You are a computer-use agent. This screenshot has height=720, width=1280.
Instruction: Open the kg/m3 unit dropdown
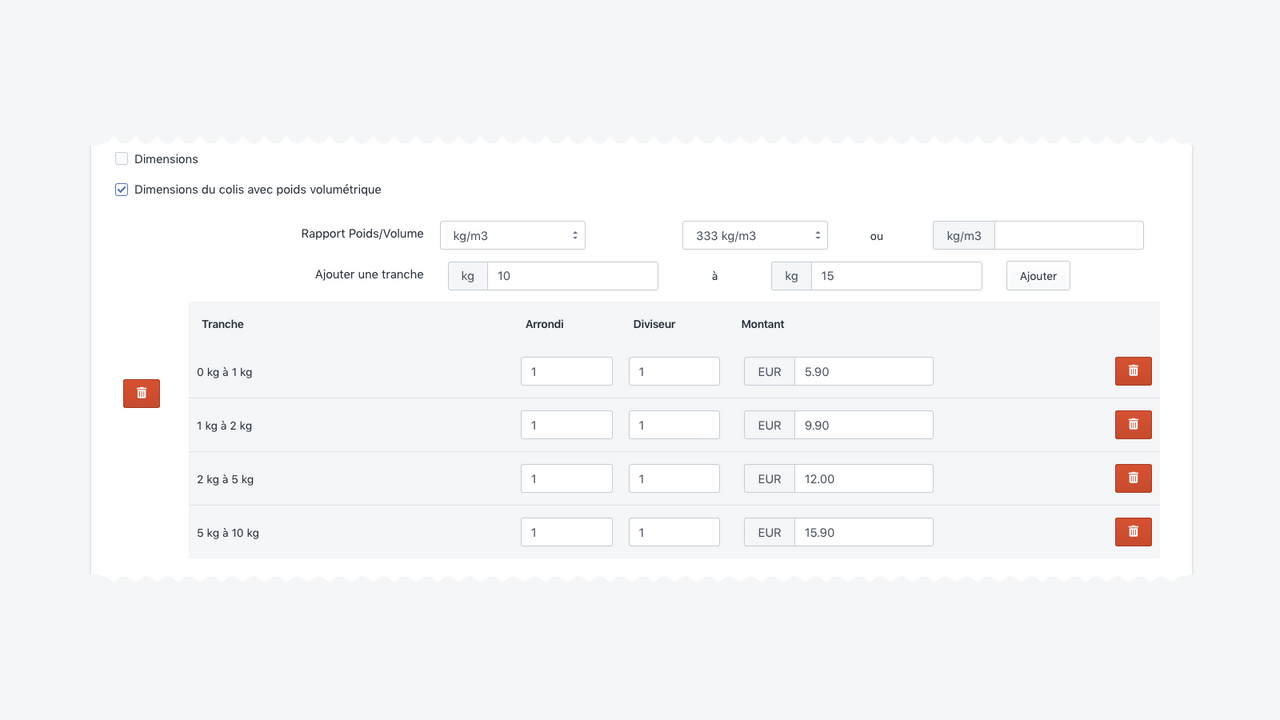(512, 235)
